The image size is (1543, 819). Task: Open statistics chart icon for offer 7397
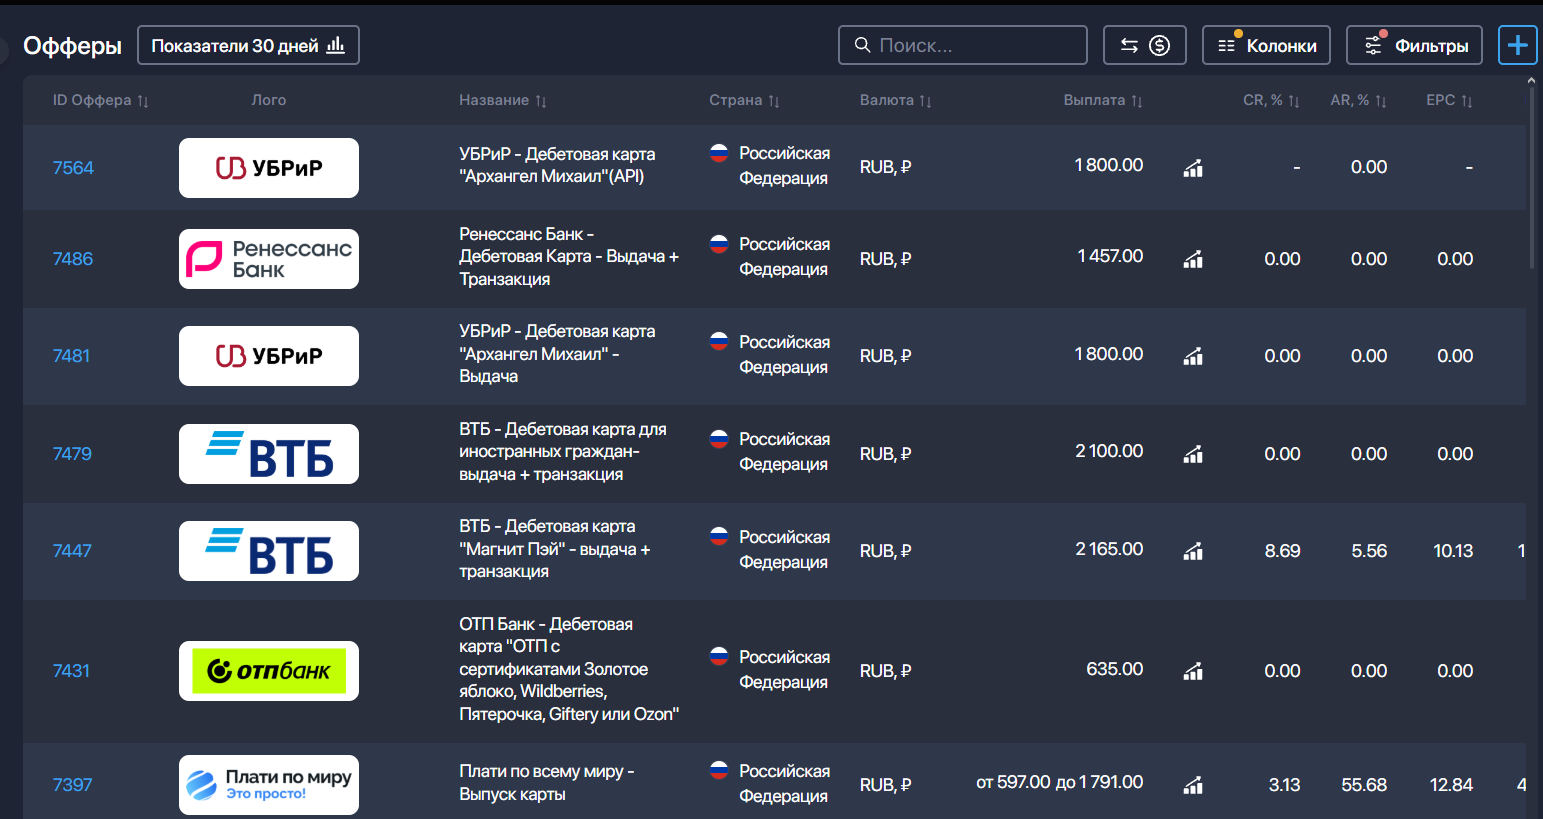pyautogui.click(x=1193, y=785)
